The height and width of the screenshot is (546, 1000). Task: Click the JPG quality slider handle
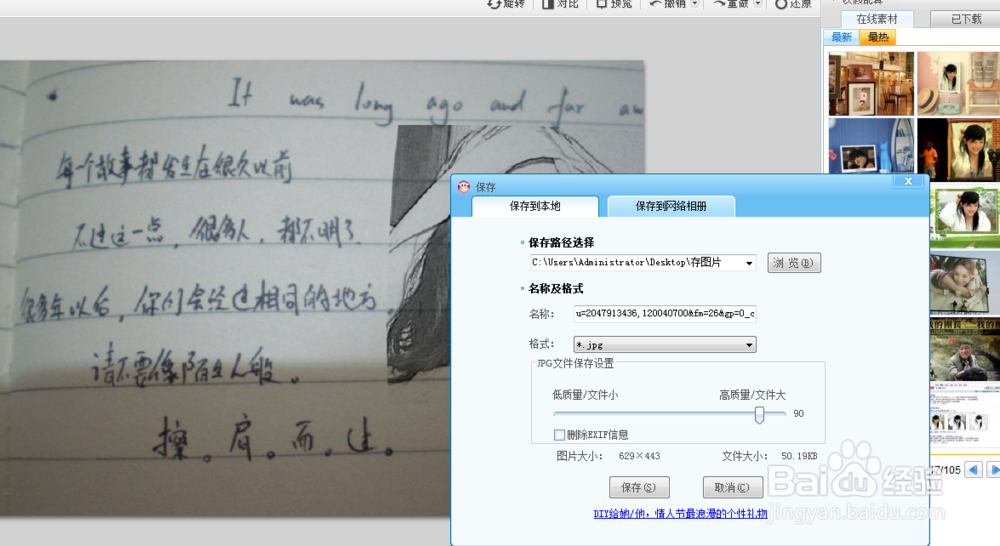[x=759, y=415]
